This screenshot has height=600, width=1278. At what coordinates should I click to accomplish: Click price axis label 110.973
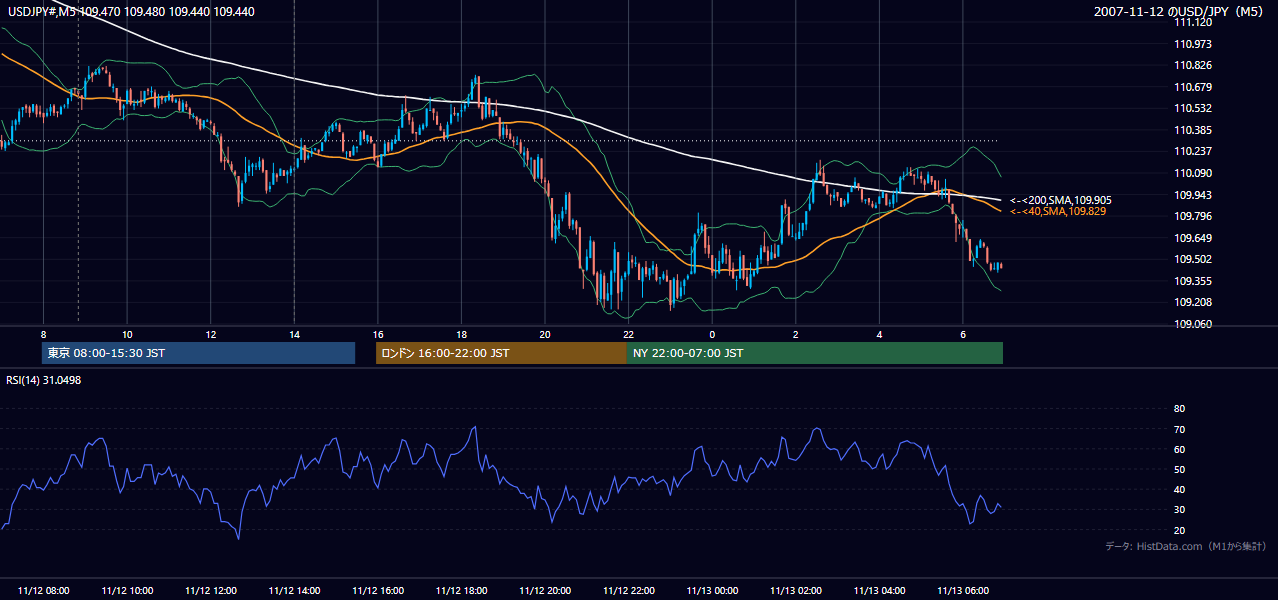click(x=1192, y=44)
